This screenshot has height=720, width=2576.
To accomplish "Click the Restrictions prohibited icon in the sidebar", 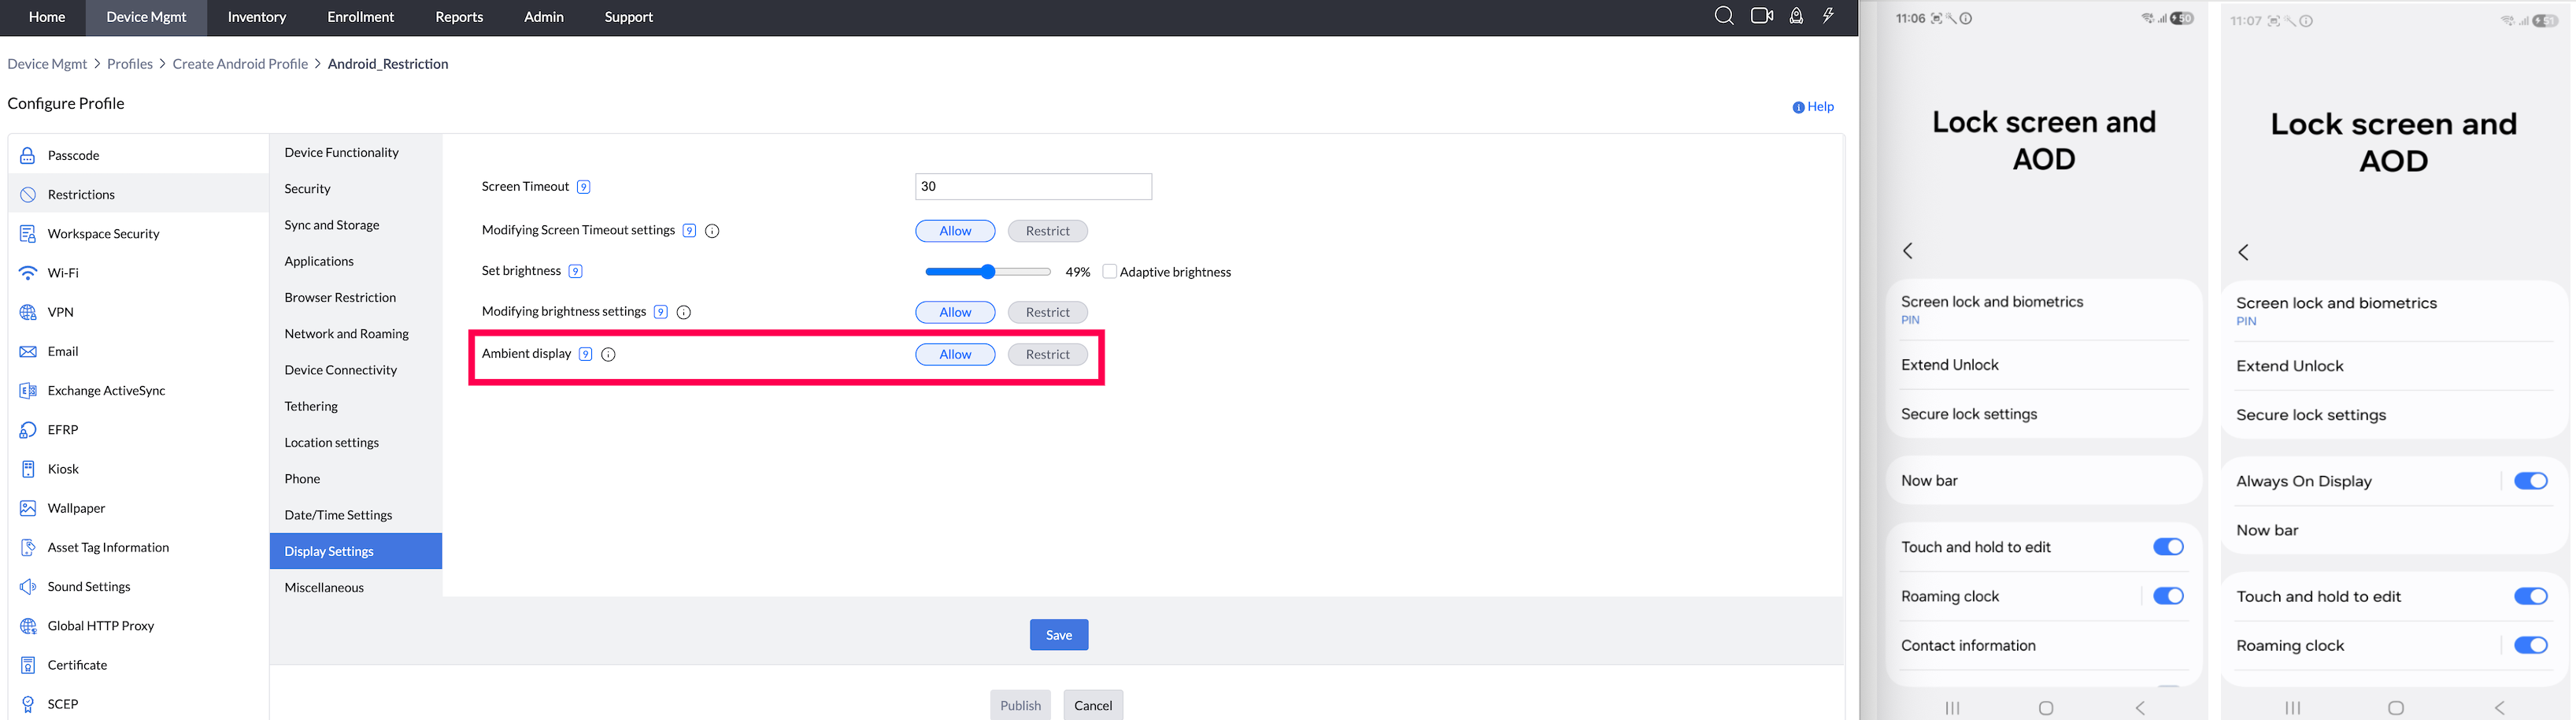I will [x=28, y=194].
